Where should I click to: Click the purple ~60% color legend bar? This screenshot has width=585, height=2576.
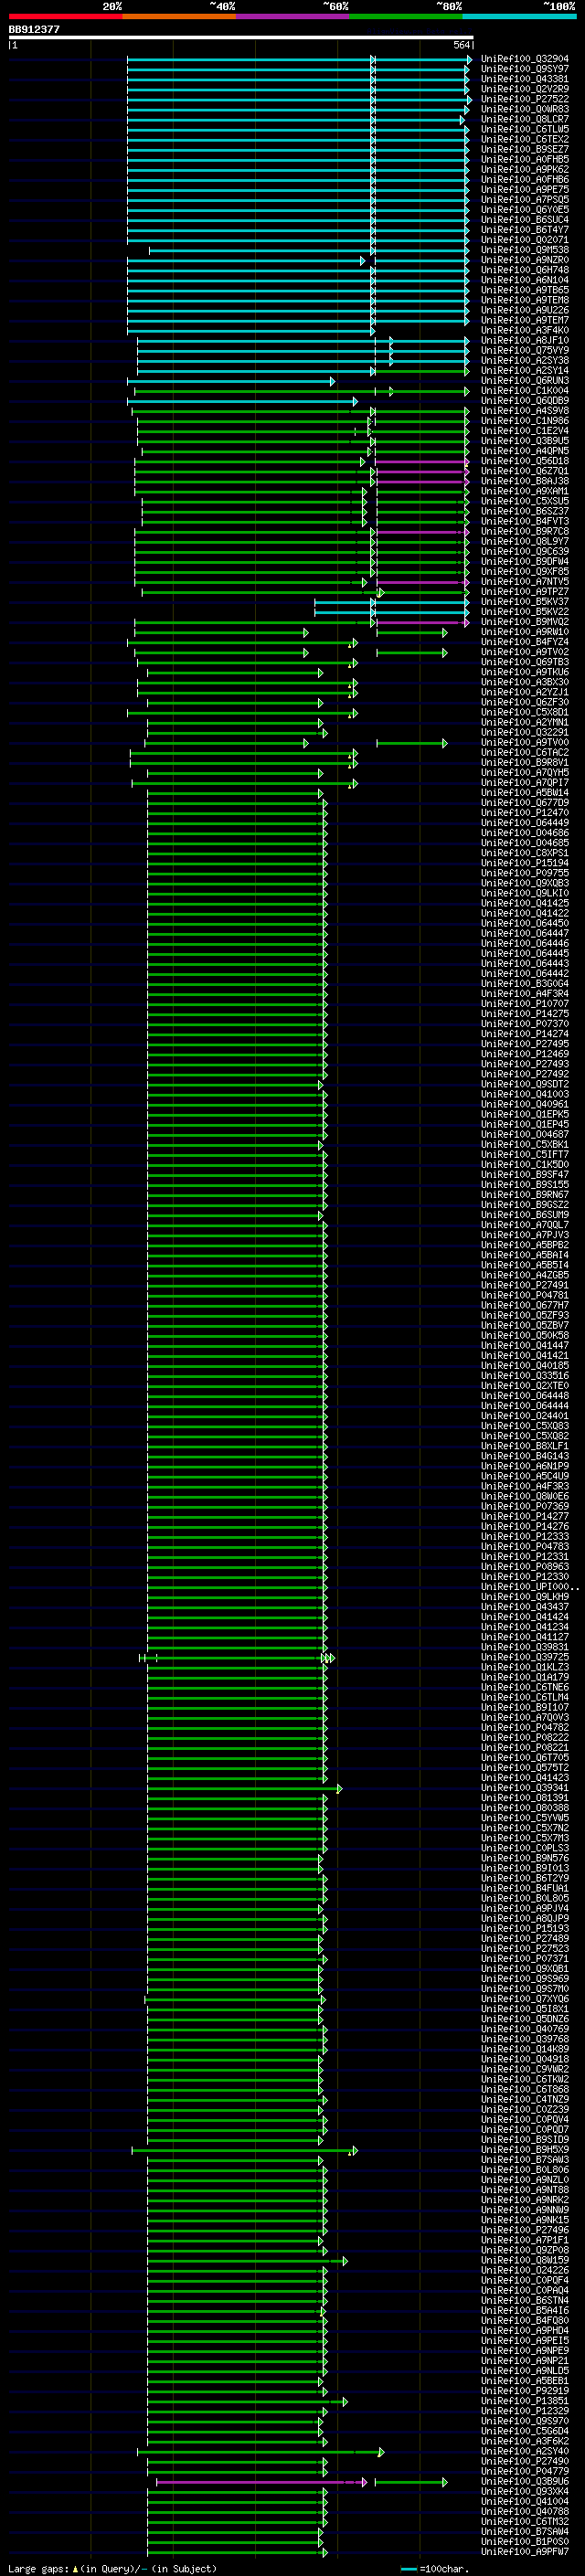293,16
